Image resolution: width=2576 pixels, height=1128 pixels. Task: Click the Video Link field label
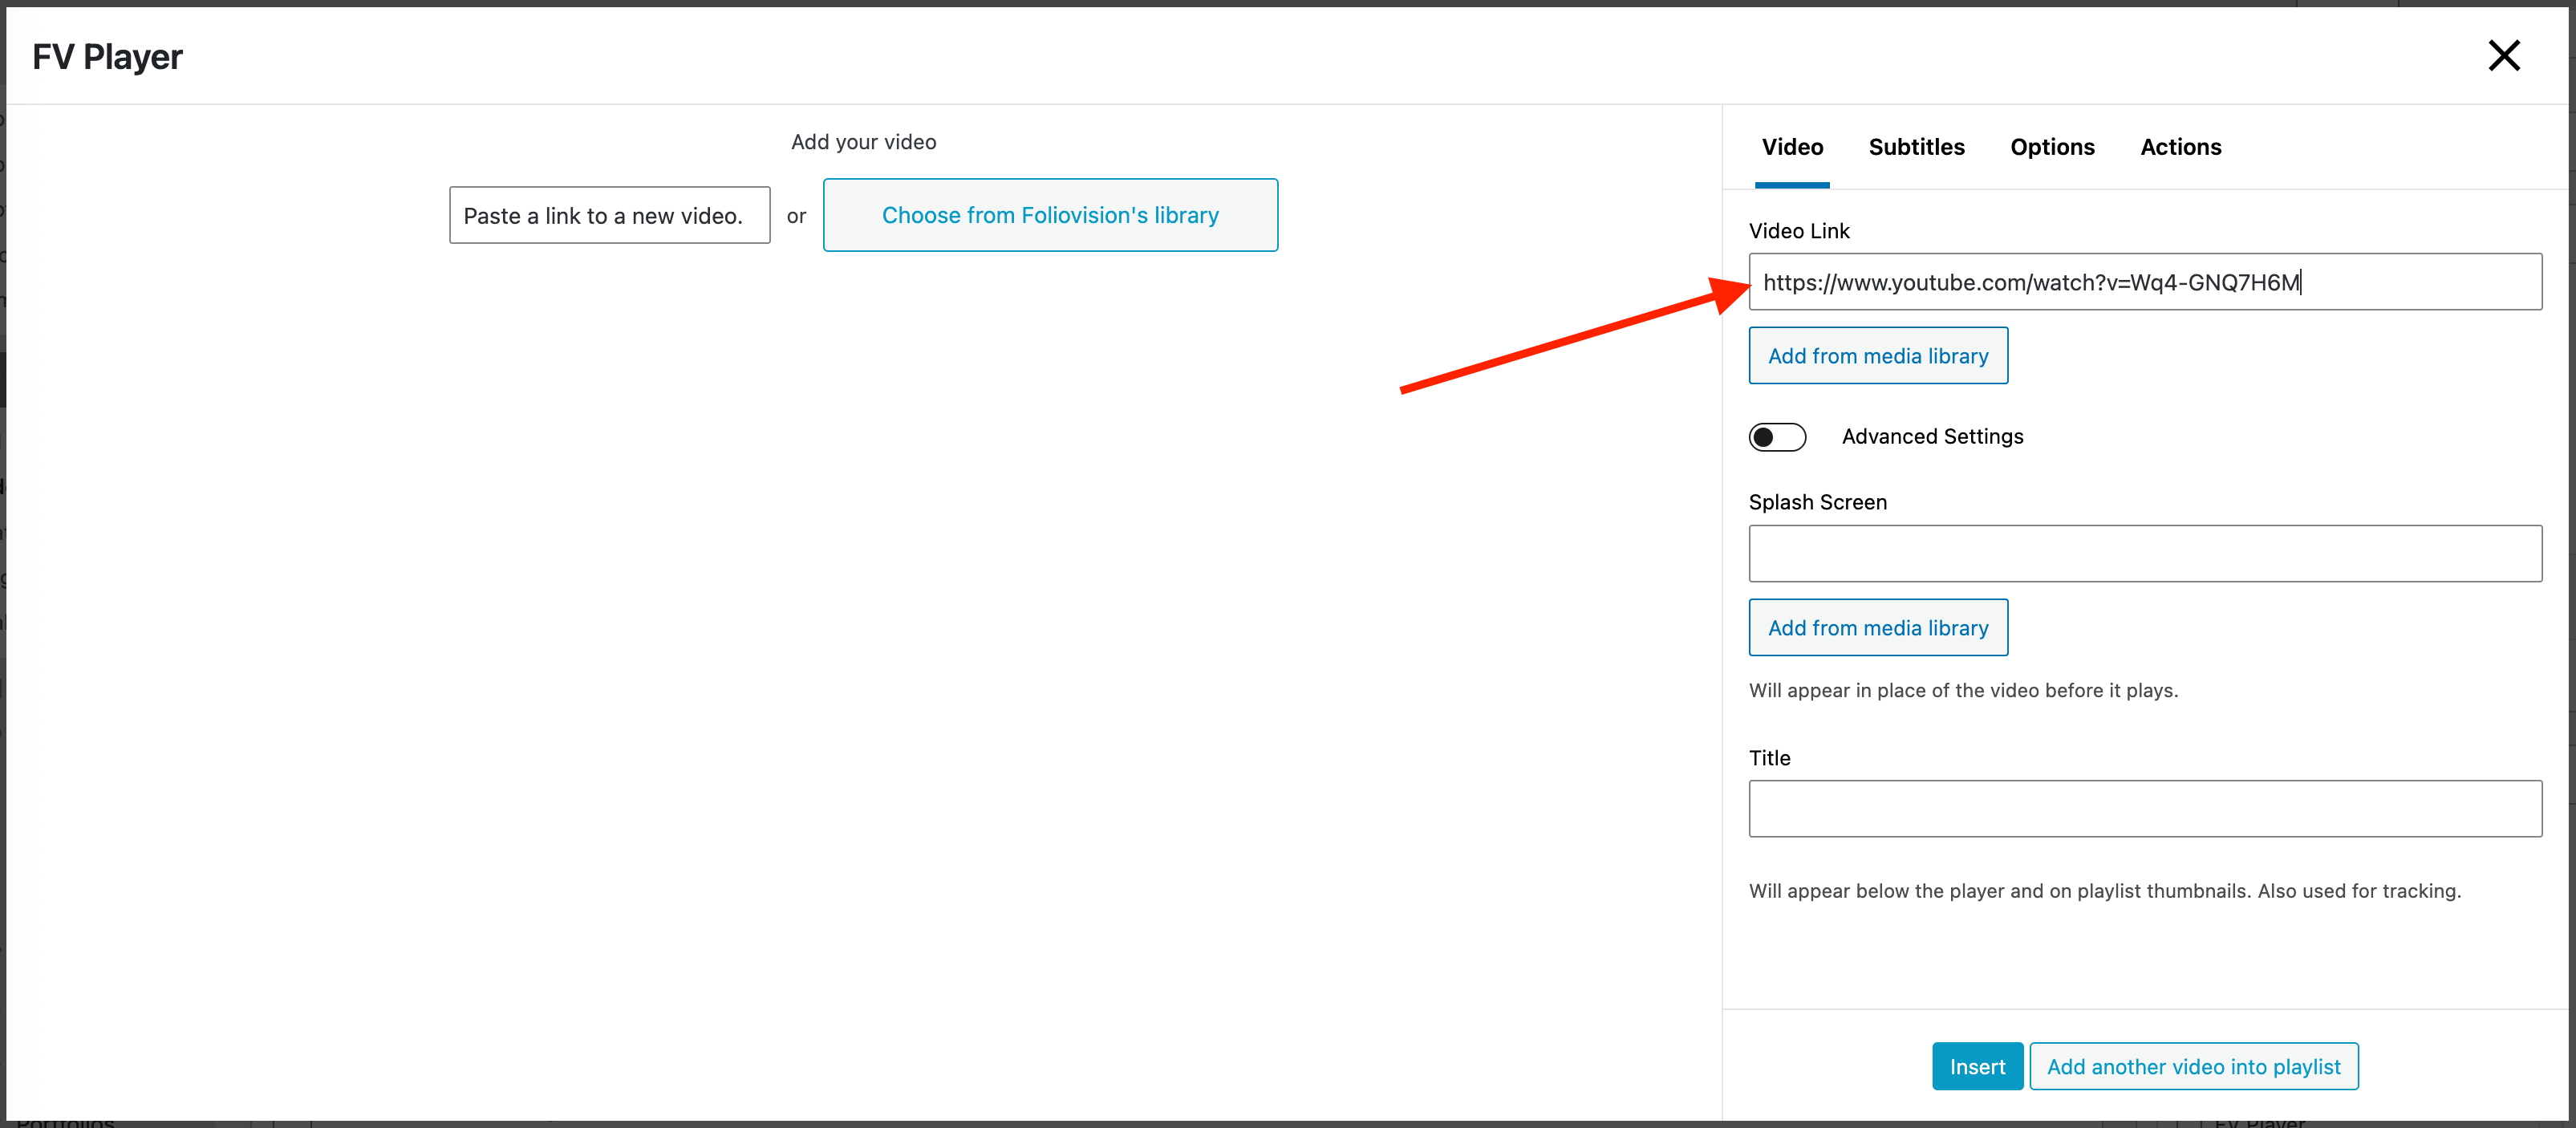[x=1799, y=231]
